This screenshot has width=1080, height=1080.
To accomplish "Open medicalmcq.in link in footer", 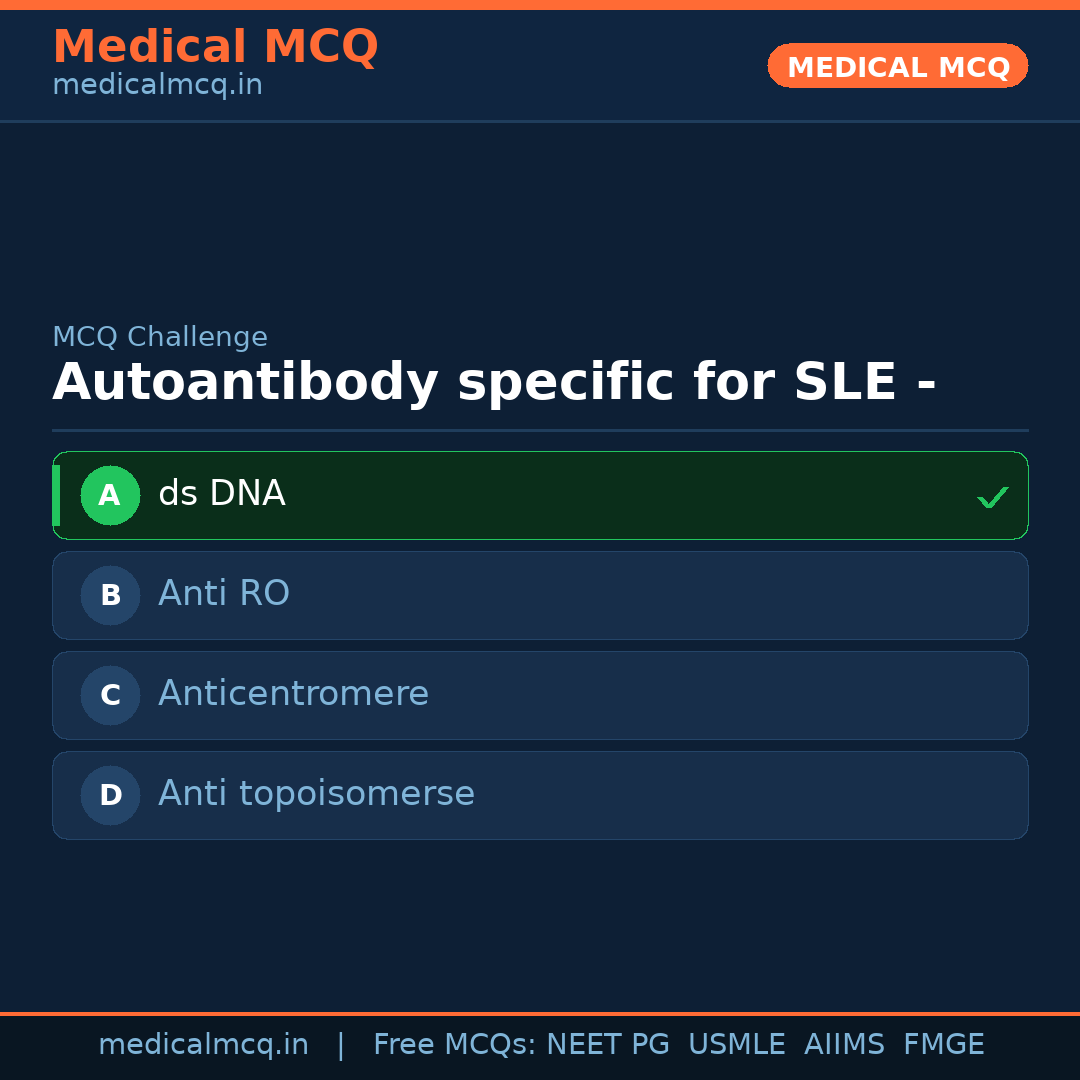I will 203,1045.
